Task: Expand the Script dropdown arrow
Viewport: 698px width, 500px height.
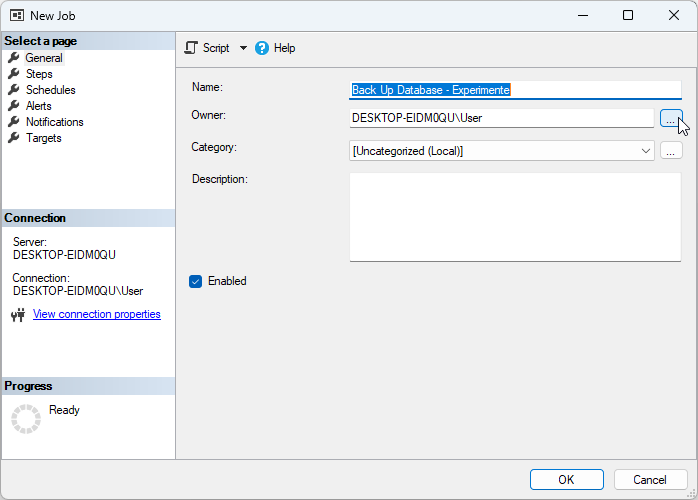Action: (243, 48)
